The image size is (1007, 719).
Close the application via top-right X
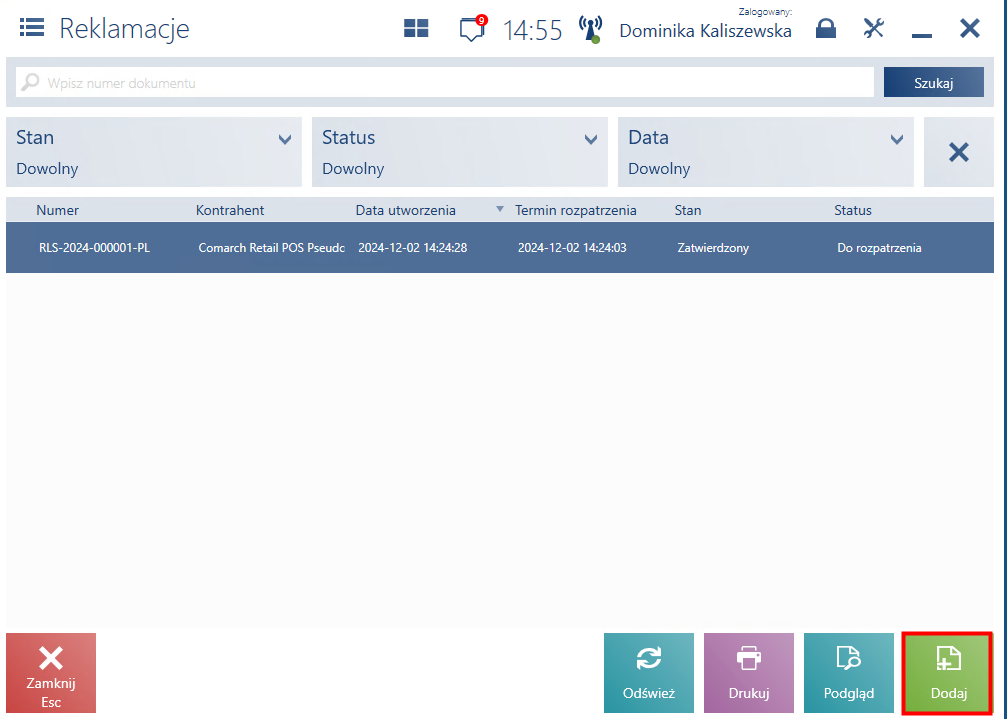coord(970,28)
